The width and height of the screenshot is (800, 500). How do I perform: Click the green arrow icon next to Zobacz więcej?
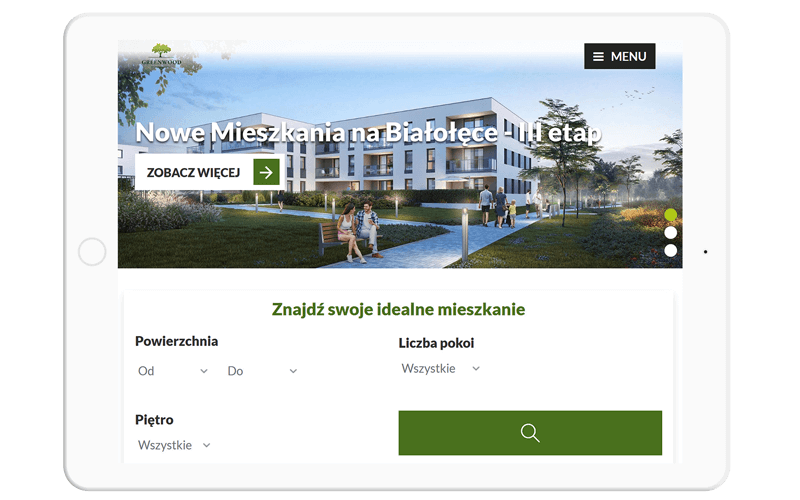tap(266, 172)
